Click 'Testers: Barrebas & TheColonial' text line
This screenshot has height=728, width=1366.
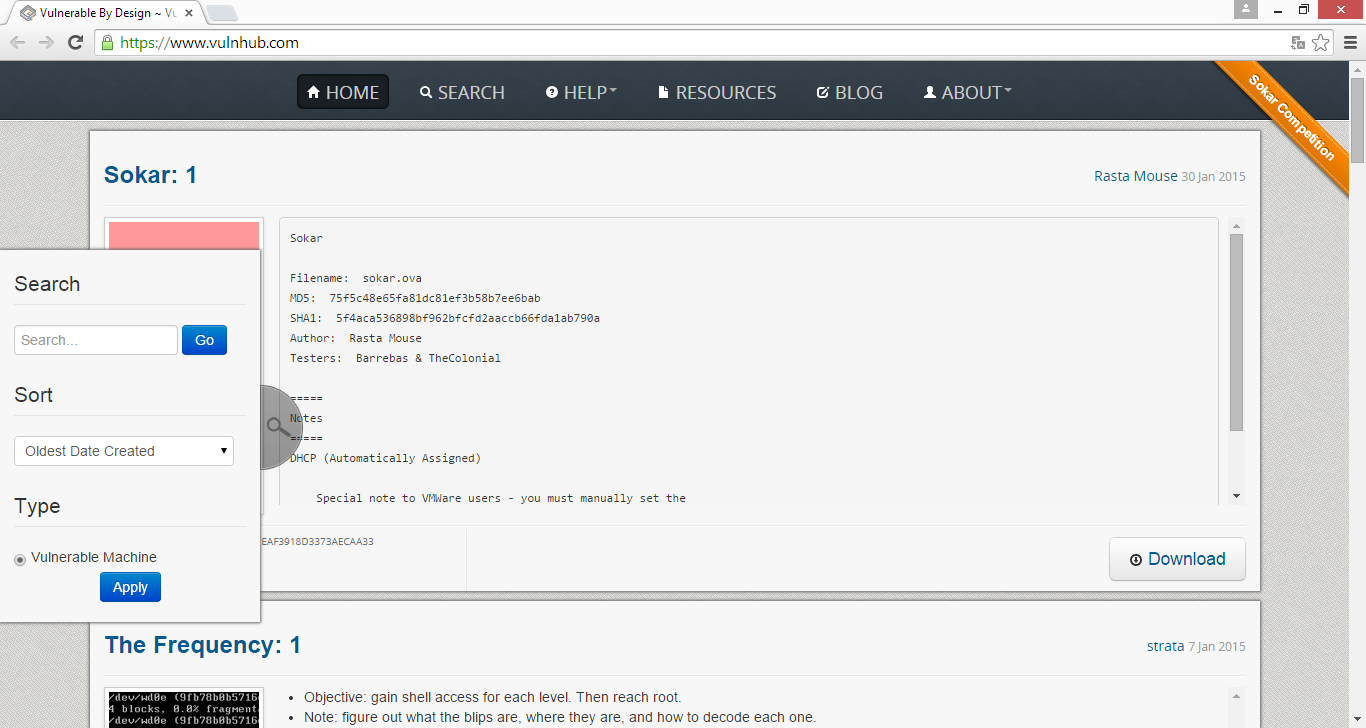tap(395, 358)
